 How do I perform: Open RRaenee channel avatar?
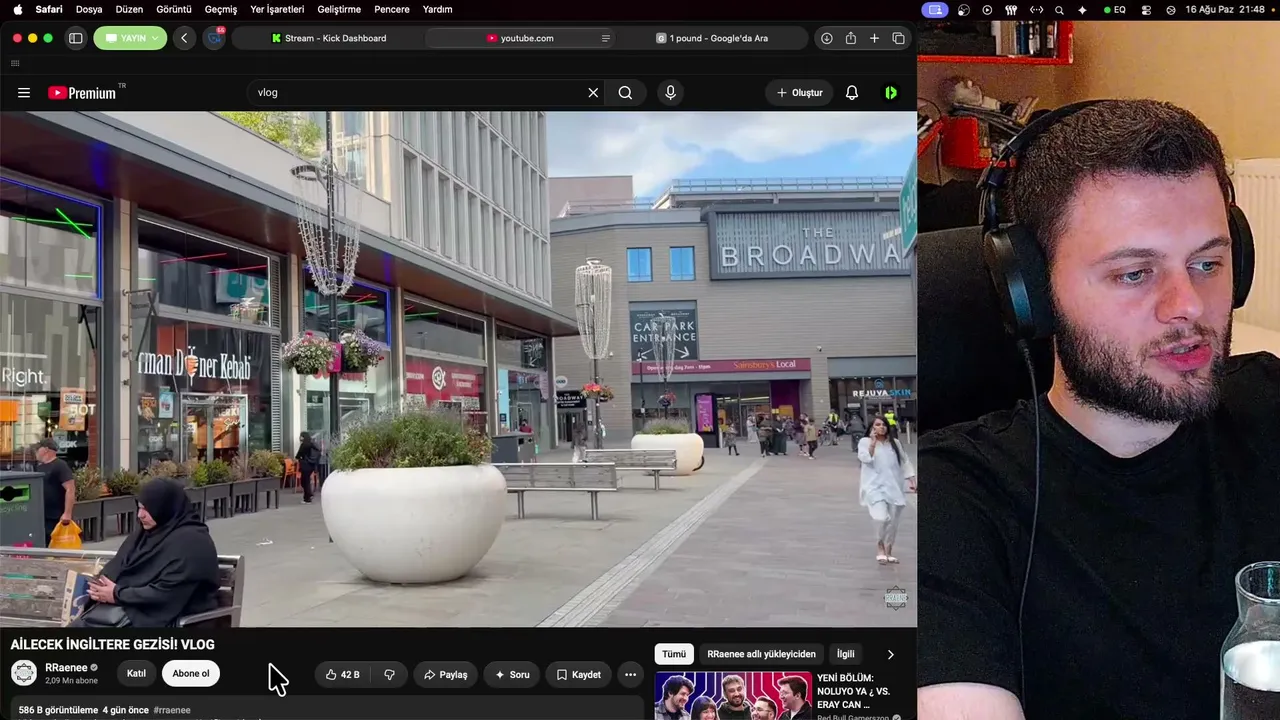click(24, 673)
